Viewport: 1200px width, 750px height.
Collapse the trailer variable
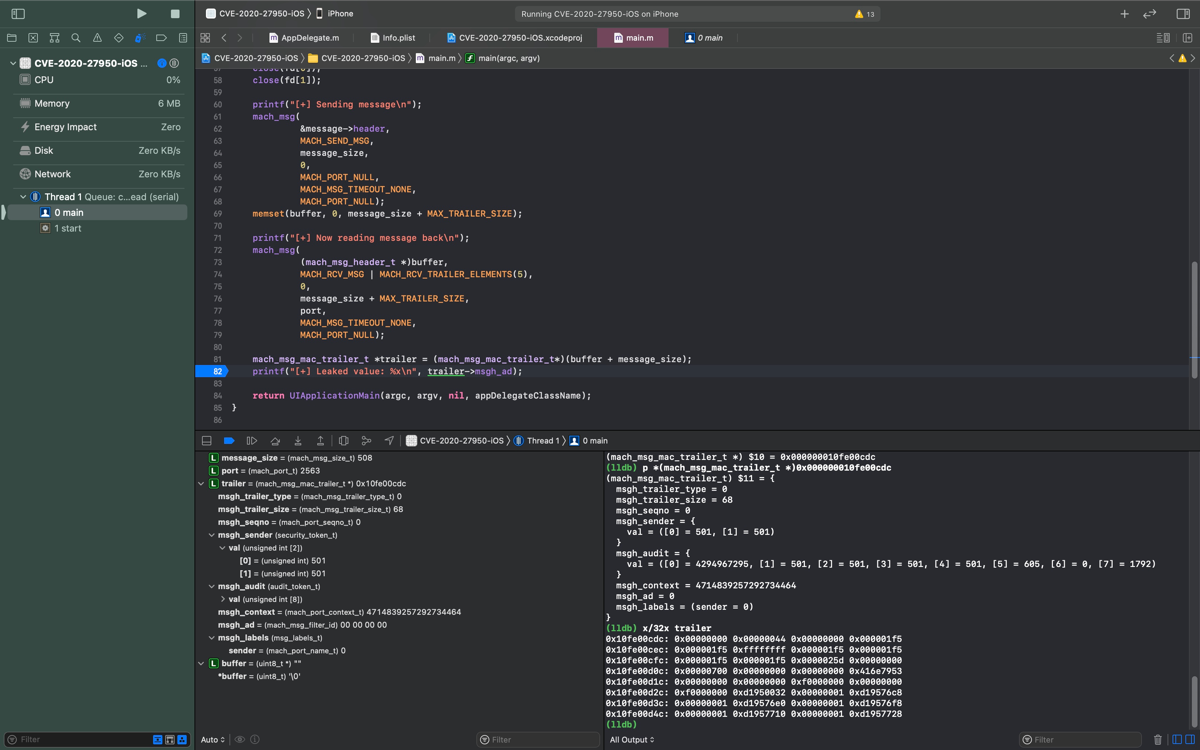[x=201, y=484]
